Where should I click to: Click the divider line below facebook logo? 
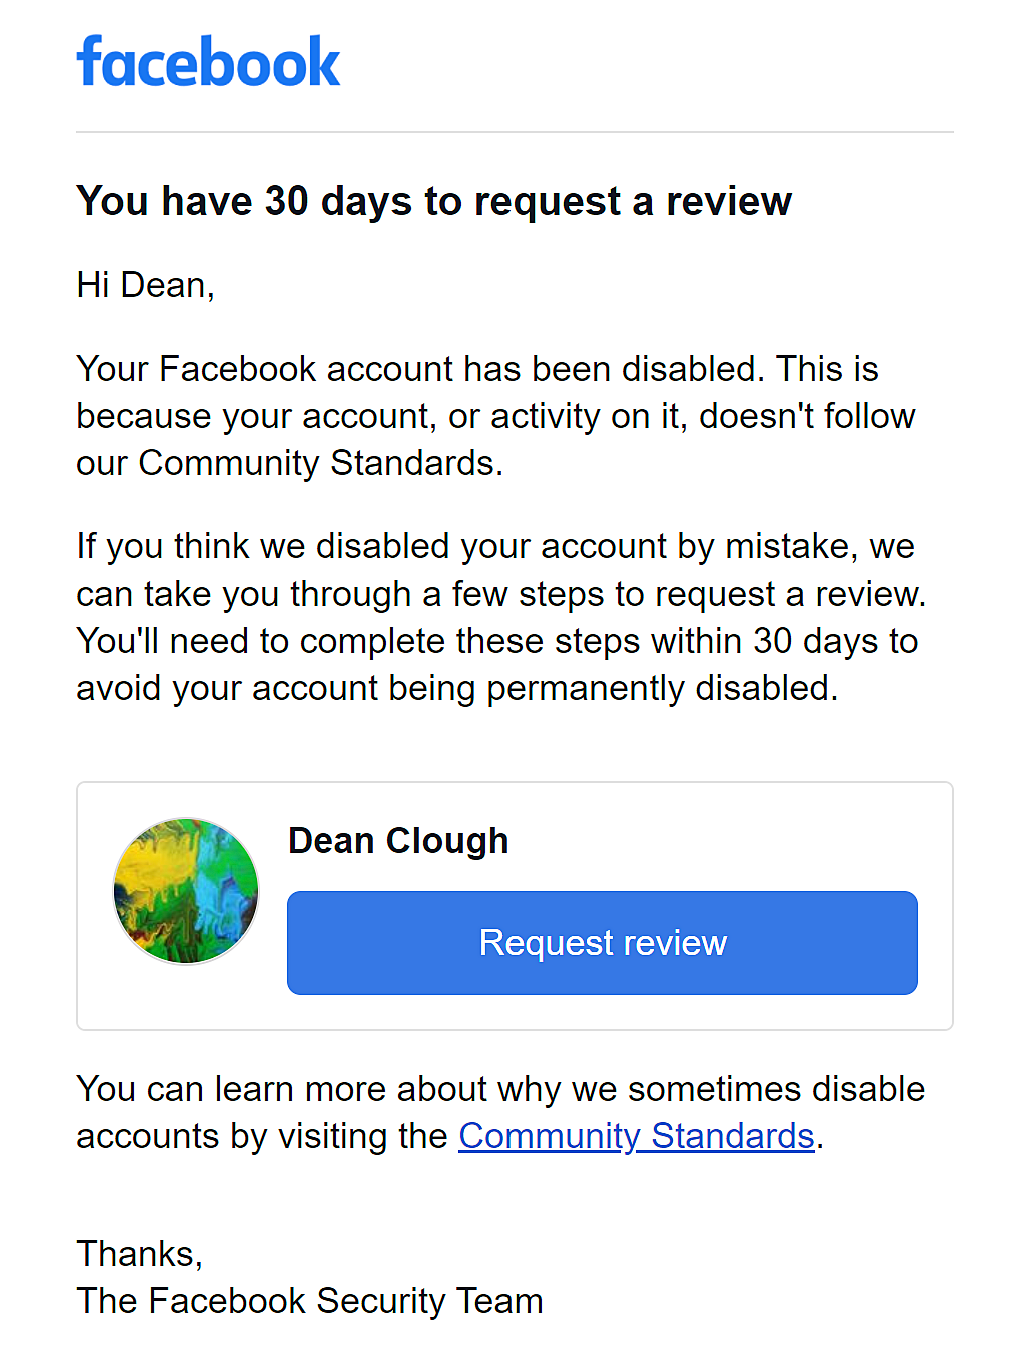515,132
